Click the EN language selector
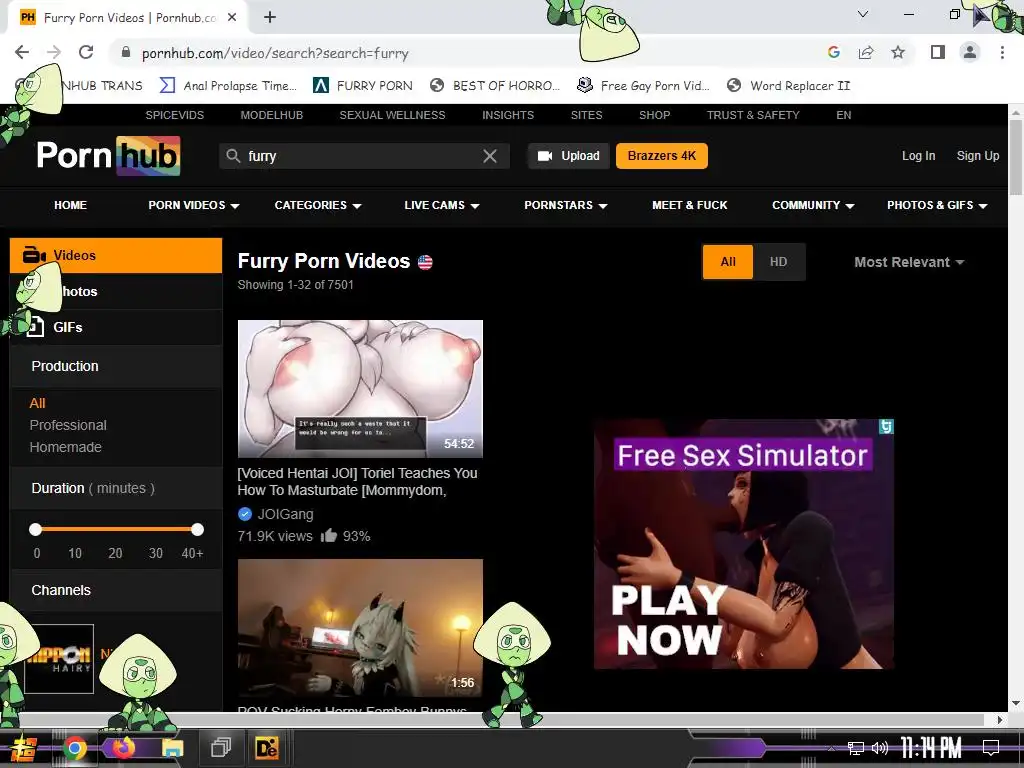Image resolution: width=1024 pixels, height=768 pixels. pyautogui.click(x=844, y=115)
